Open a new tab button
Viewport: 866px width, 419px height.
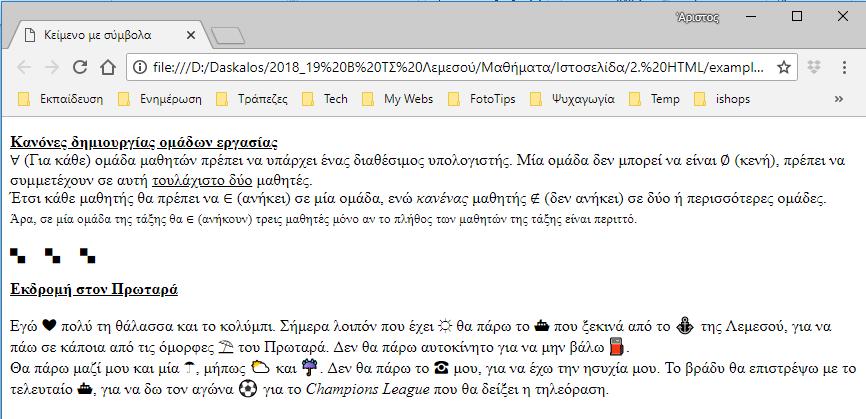click(x=228, y=36)
